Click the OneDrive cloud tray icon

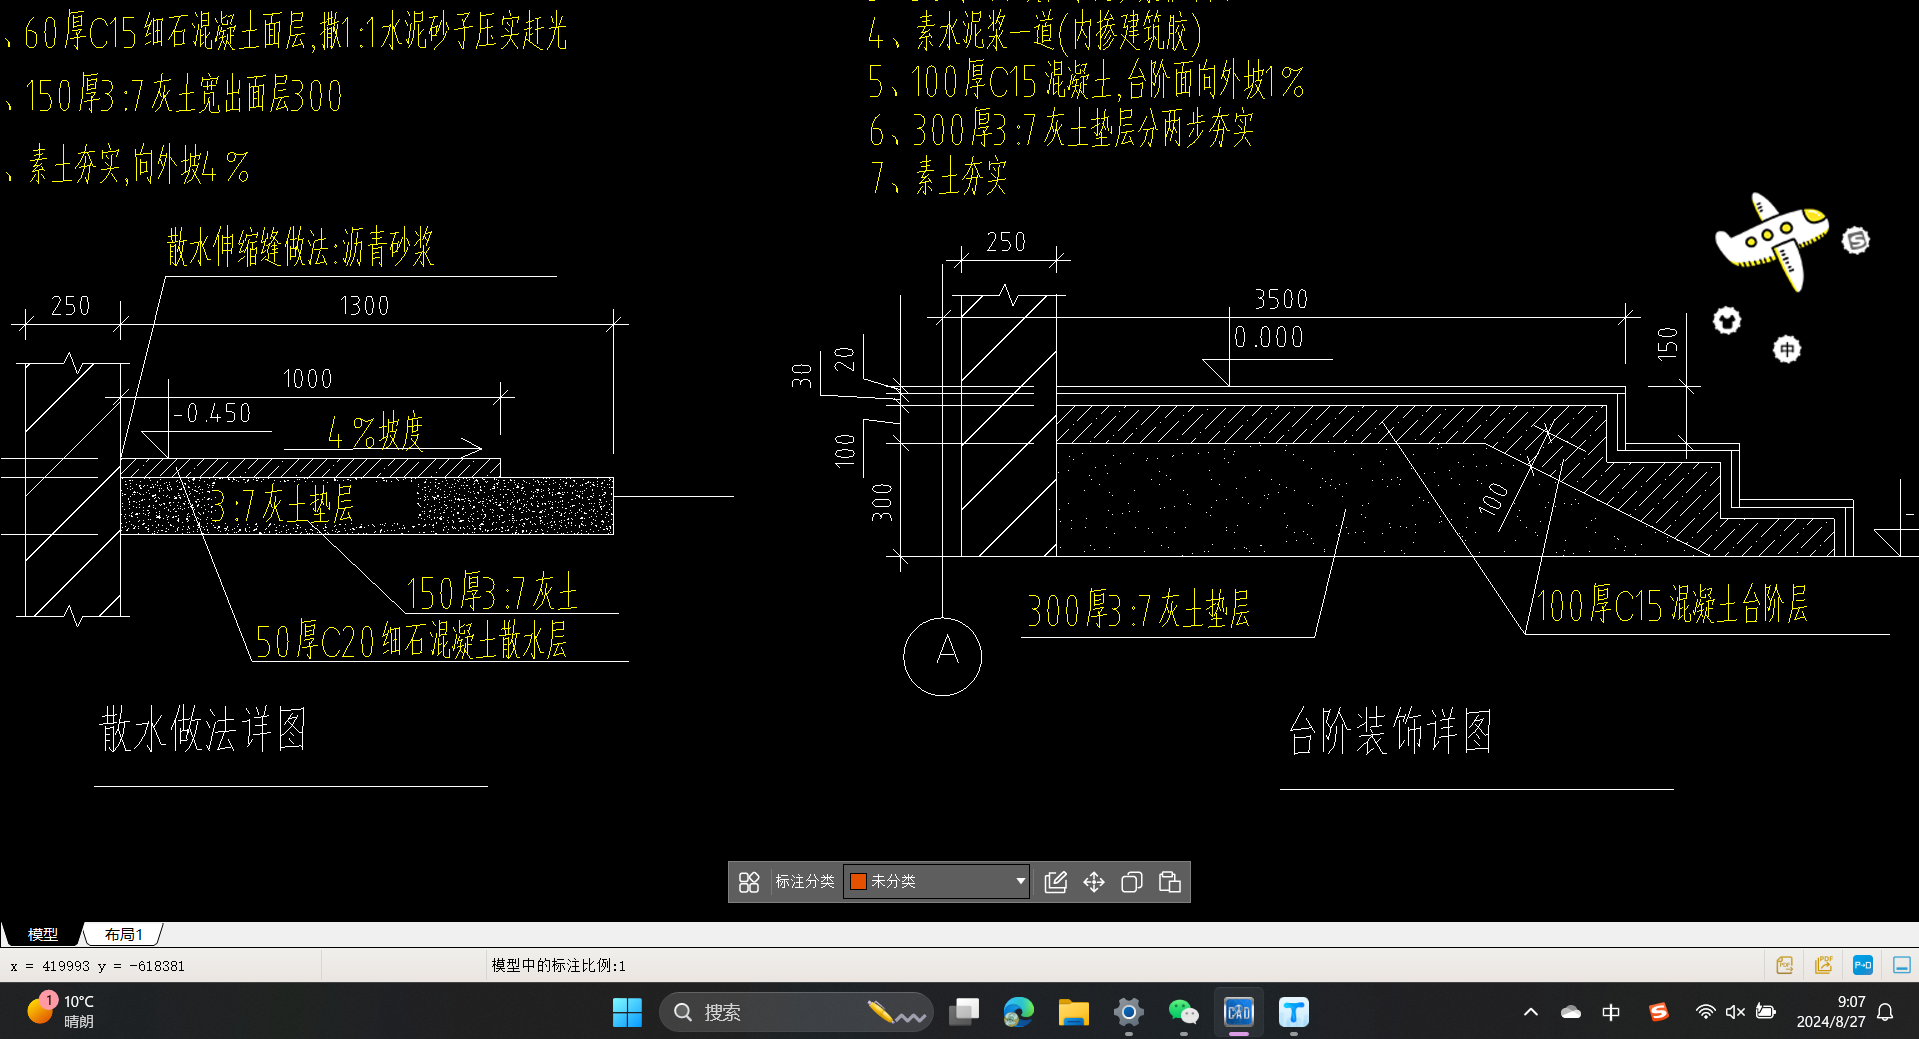[1571, 1012]
